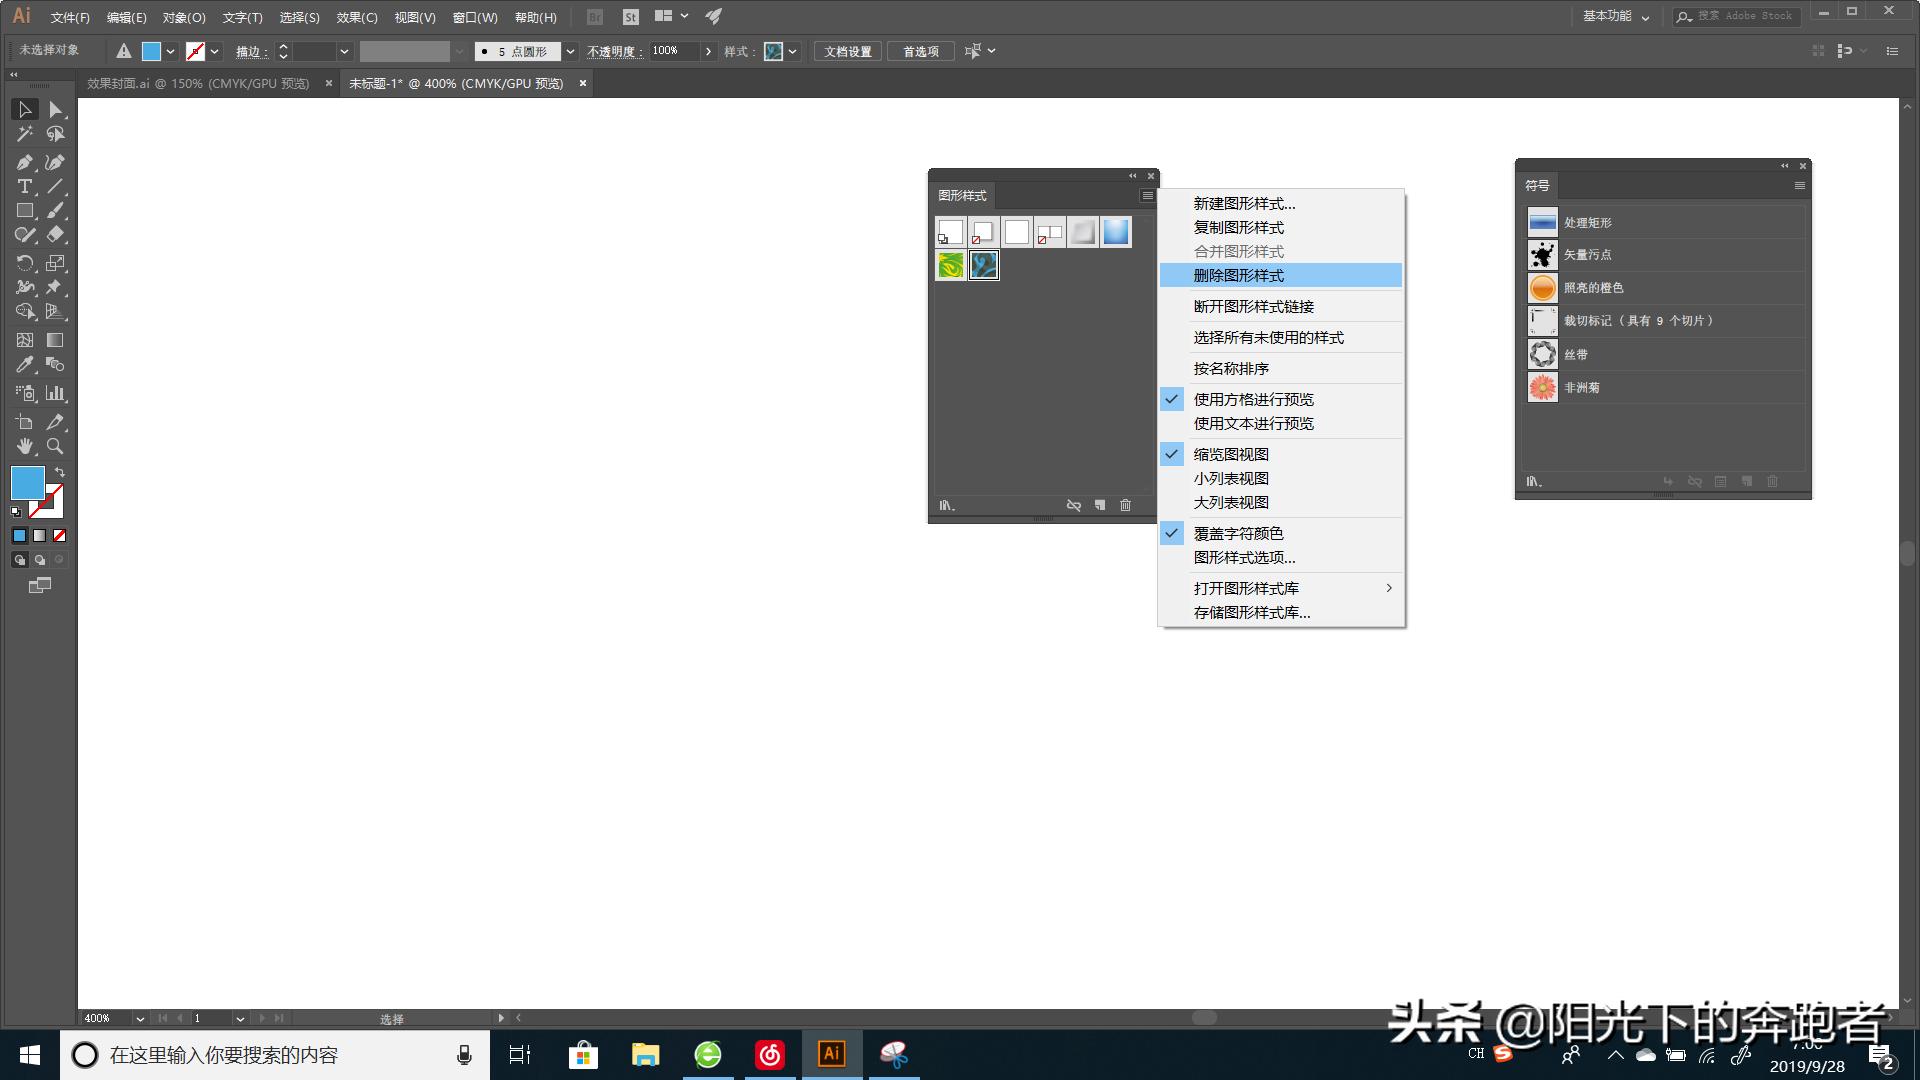Toggle 缩览图视图 in the context menu
1920x1080 pixels.
coord(1230,453)
